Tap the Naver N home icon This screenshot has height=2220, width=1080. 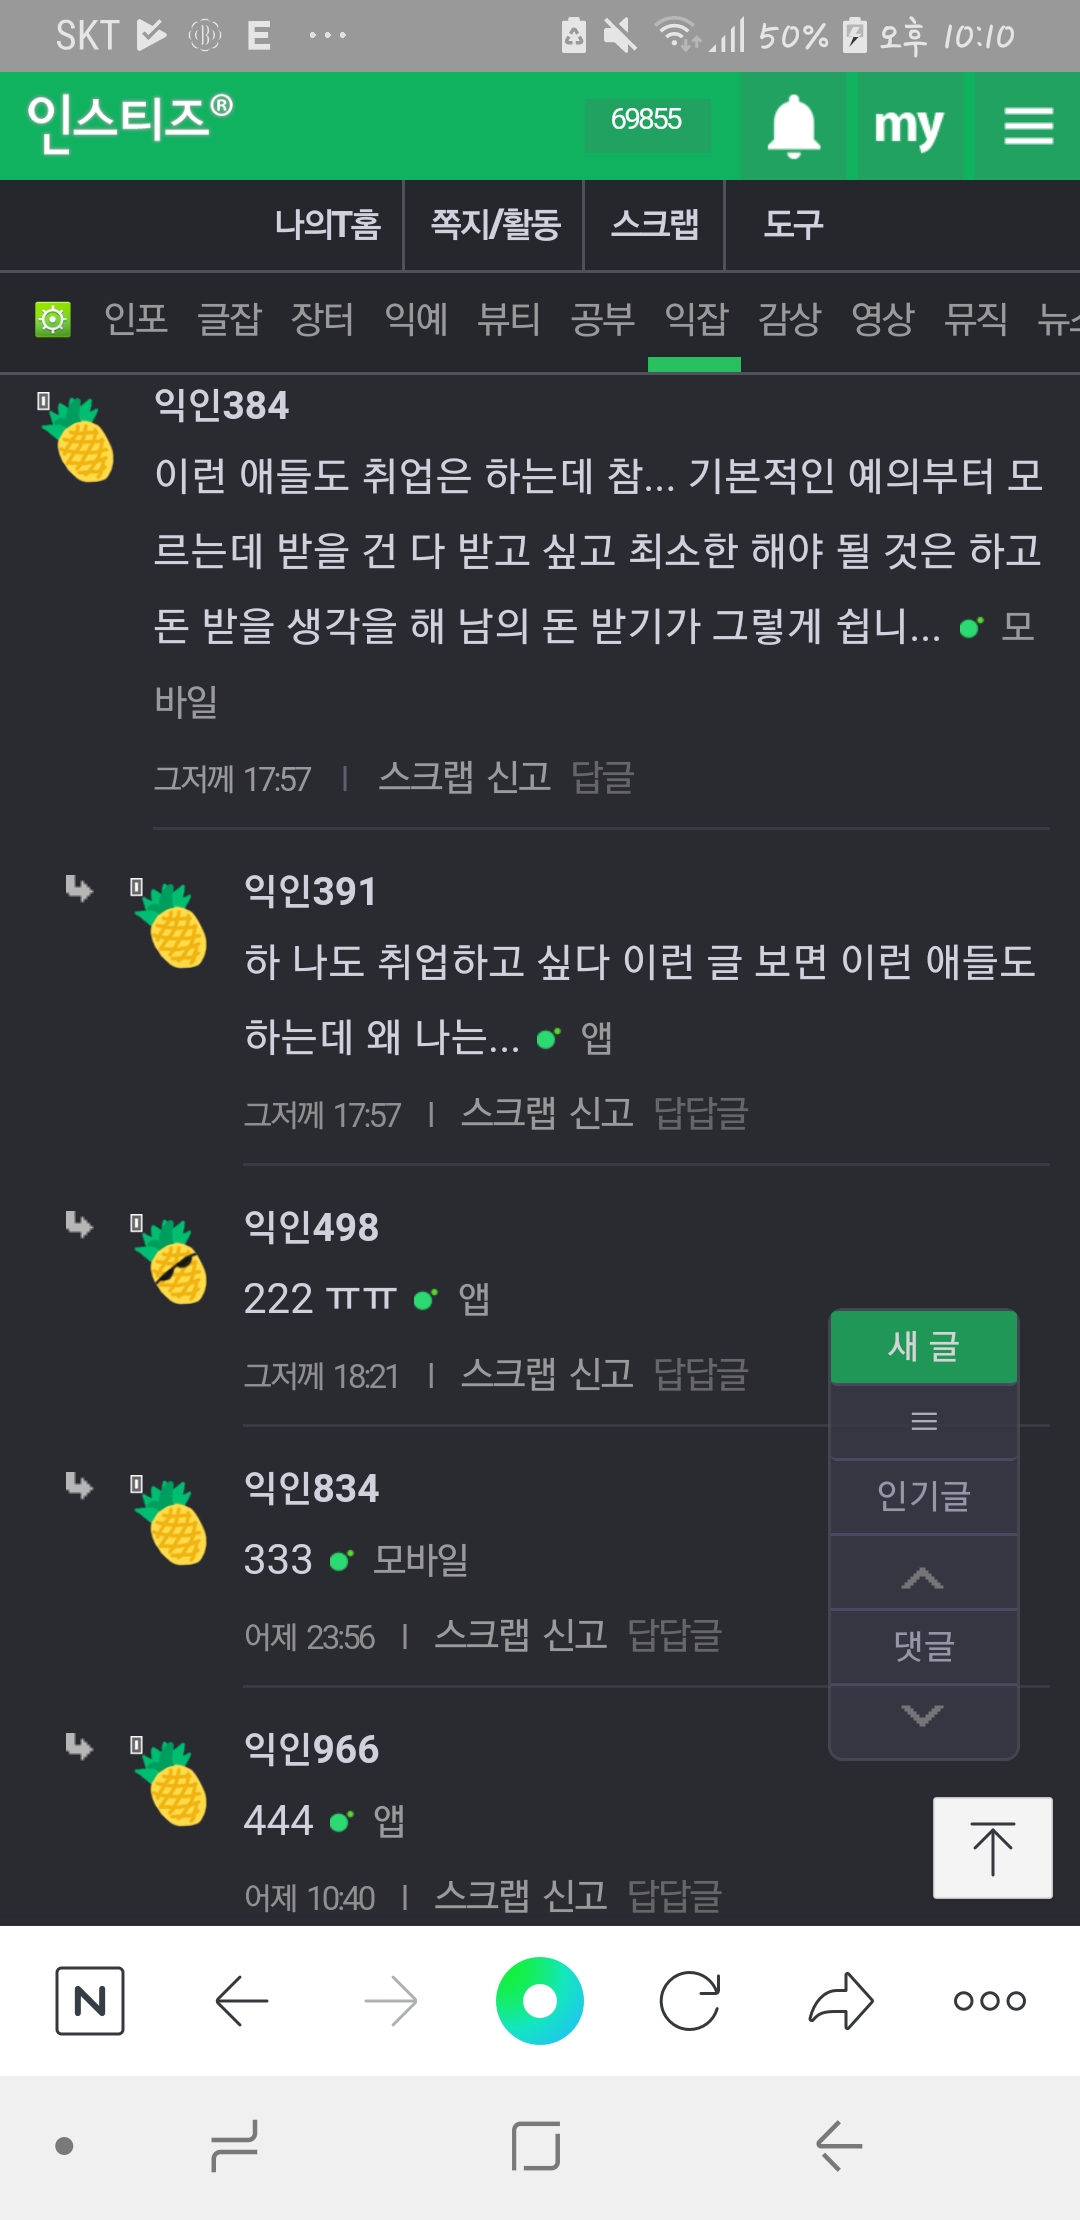point(90,2001)
